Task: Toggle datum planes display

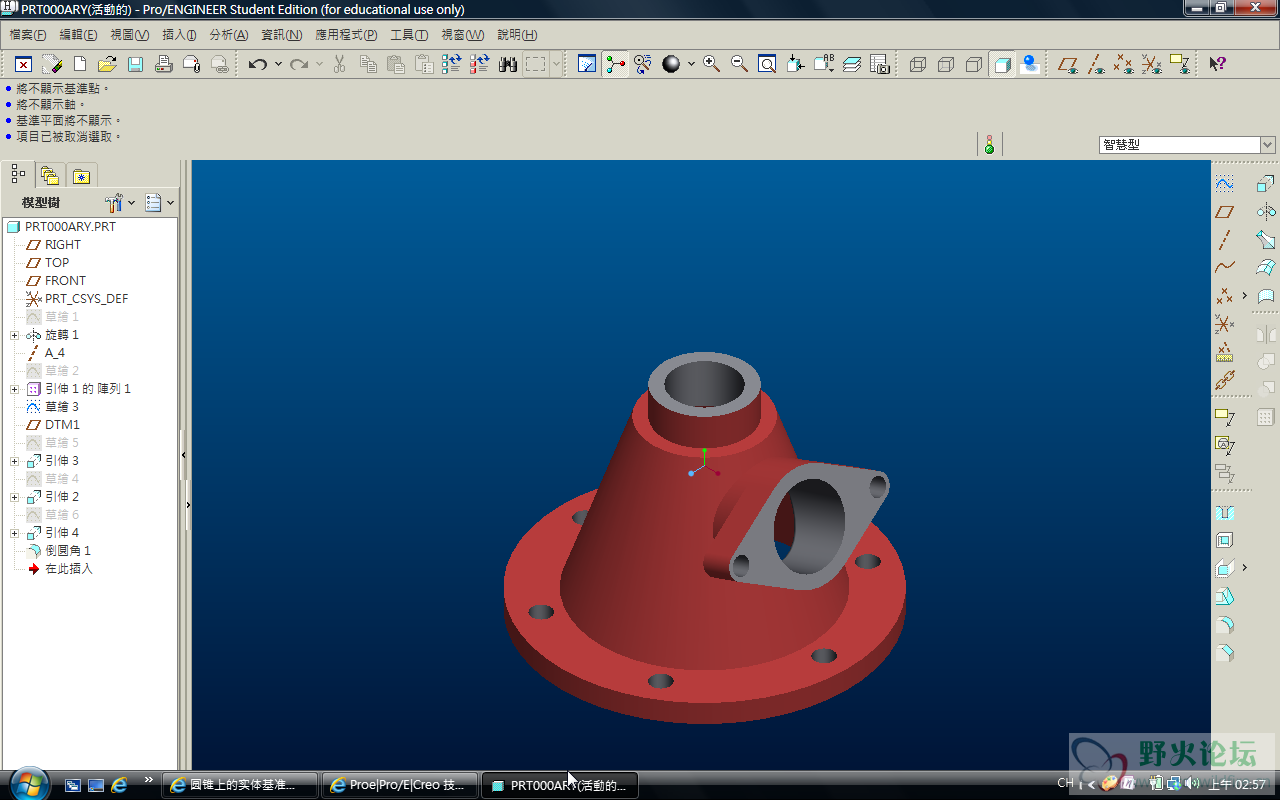Action: 1067,64
